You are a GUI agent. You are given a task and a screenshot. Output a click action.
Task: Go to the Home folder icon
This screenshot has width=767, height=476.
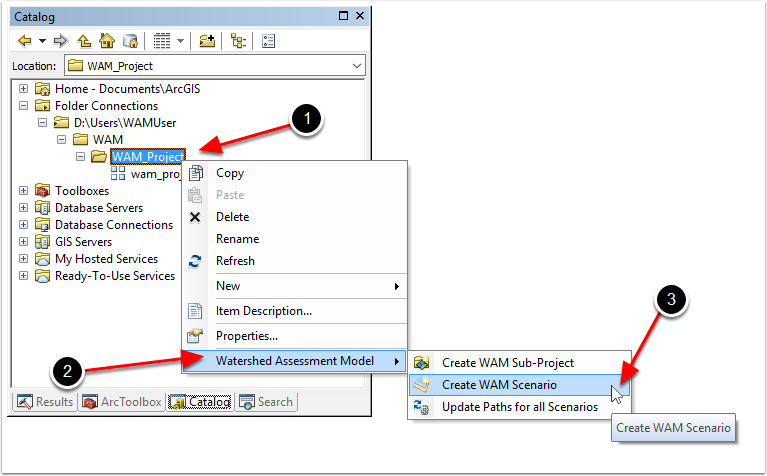[x=107, y=41]
